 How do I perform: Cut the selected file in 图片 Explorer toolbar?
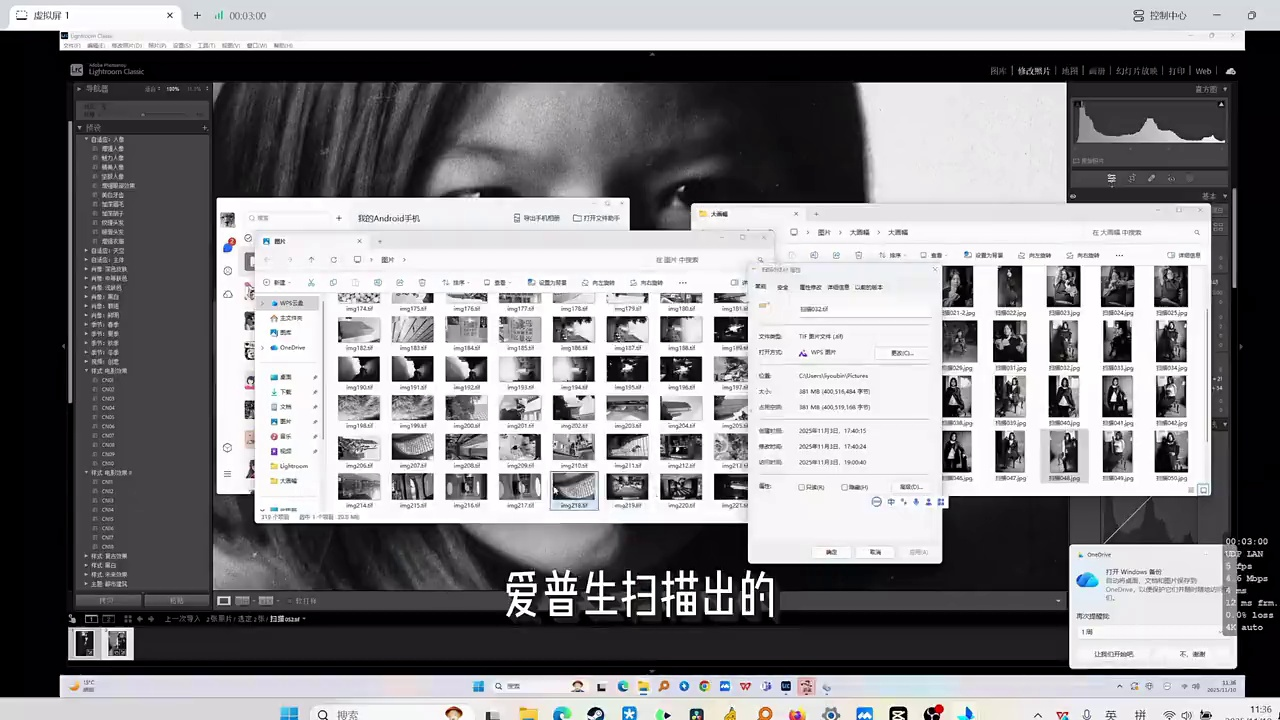coord(311,283)
